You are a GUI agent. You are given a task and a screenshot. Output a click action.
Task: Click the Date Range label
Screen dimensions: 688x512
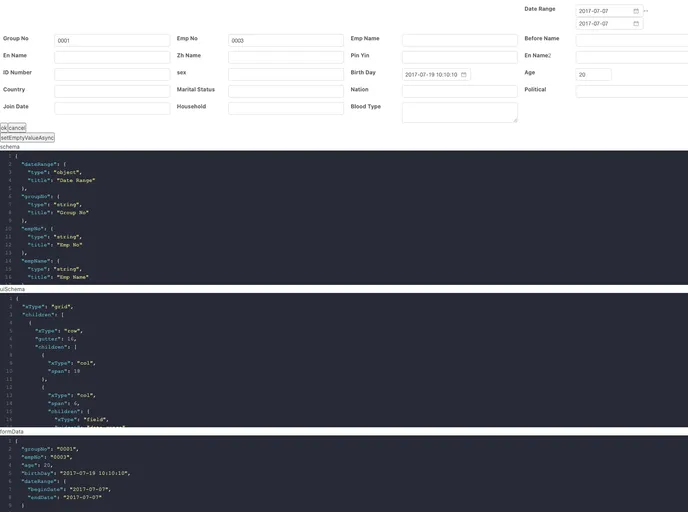tap(540, 9)
